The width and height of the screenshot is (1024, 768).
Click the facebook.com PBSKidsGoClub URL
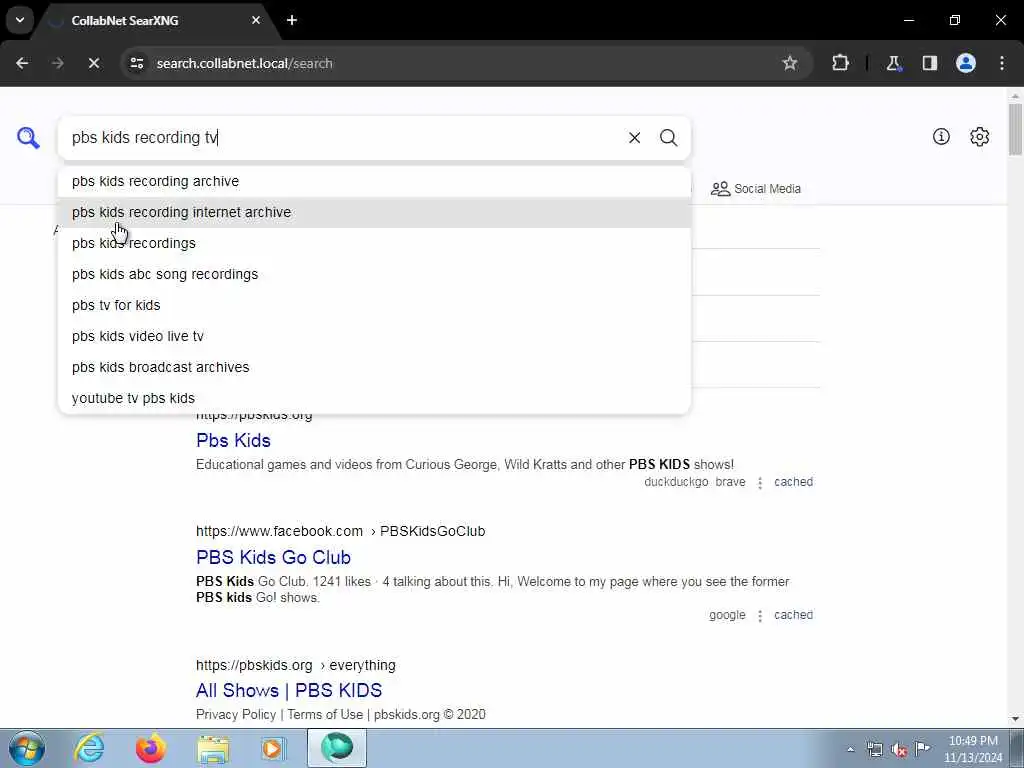[340, 532]
